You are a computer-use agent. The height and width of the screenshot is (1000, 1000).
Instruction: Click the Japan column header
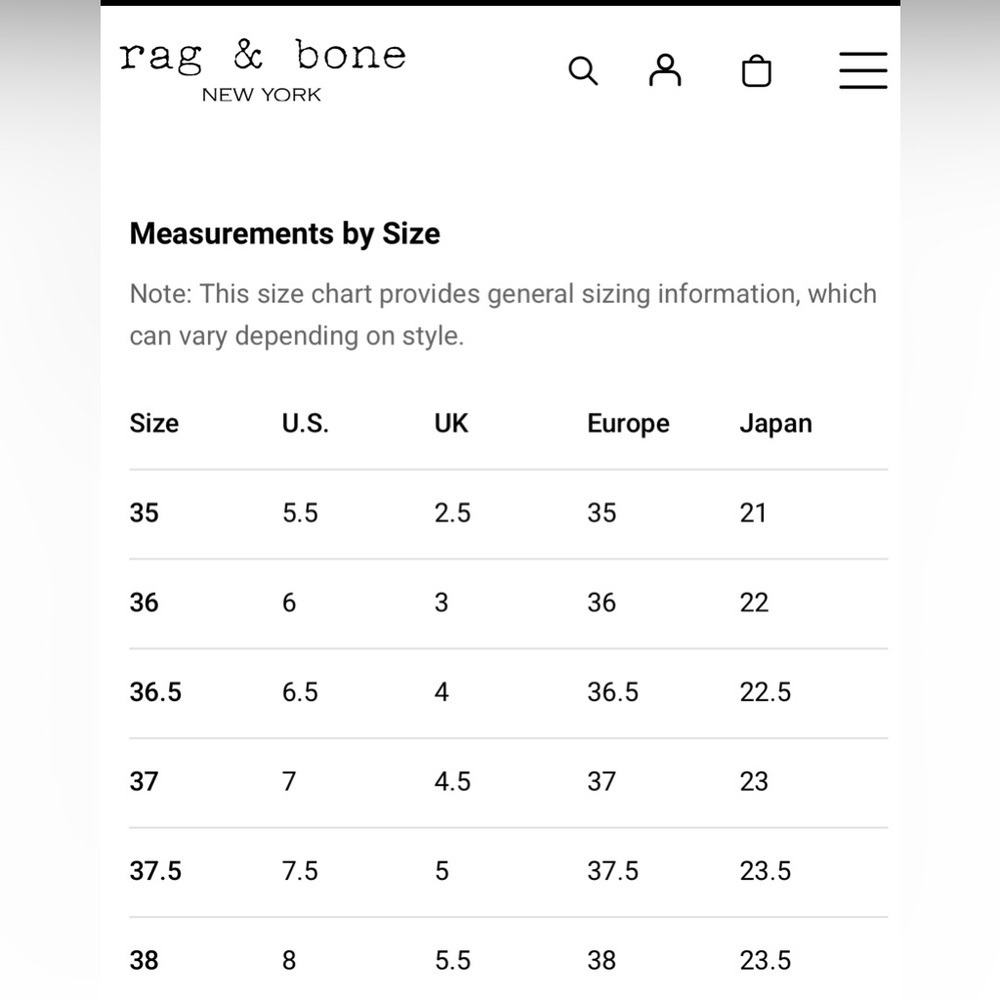[776, 424]
